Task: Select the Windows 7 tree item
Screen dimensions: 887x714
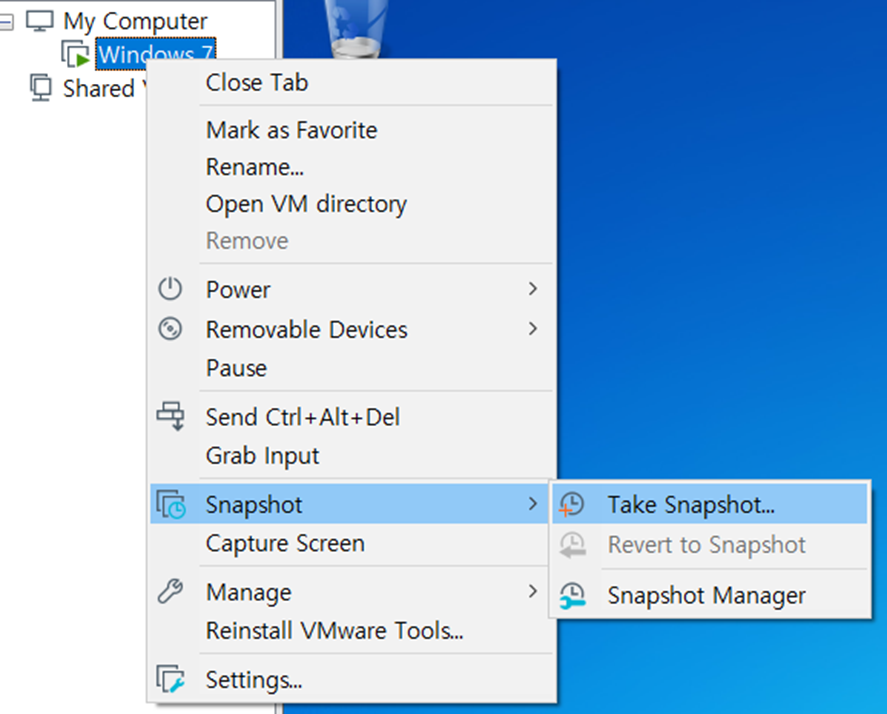Action: [156, 54]
